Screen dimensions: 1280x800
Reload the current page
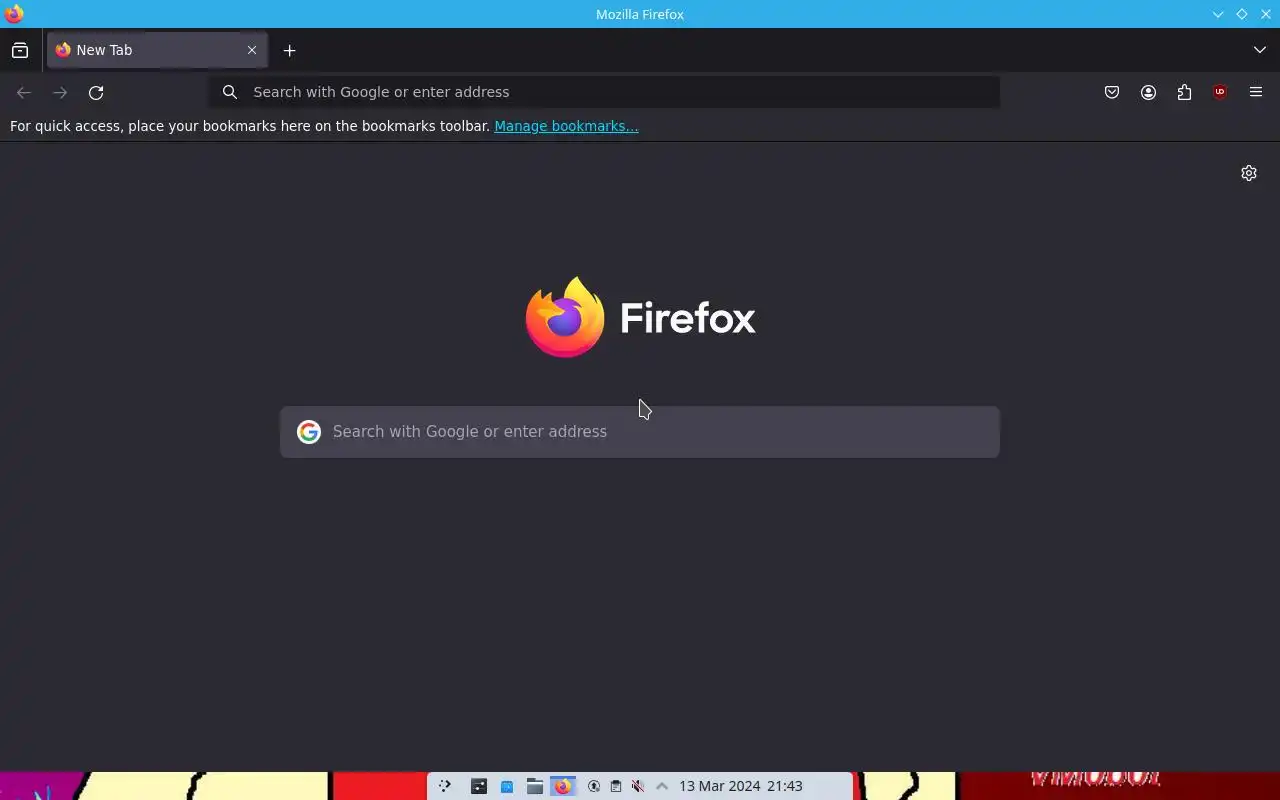click(96, 92)
